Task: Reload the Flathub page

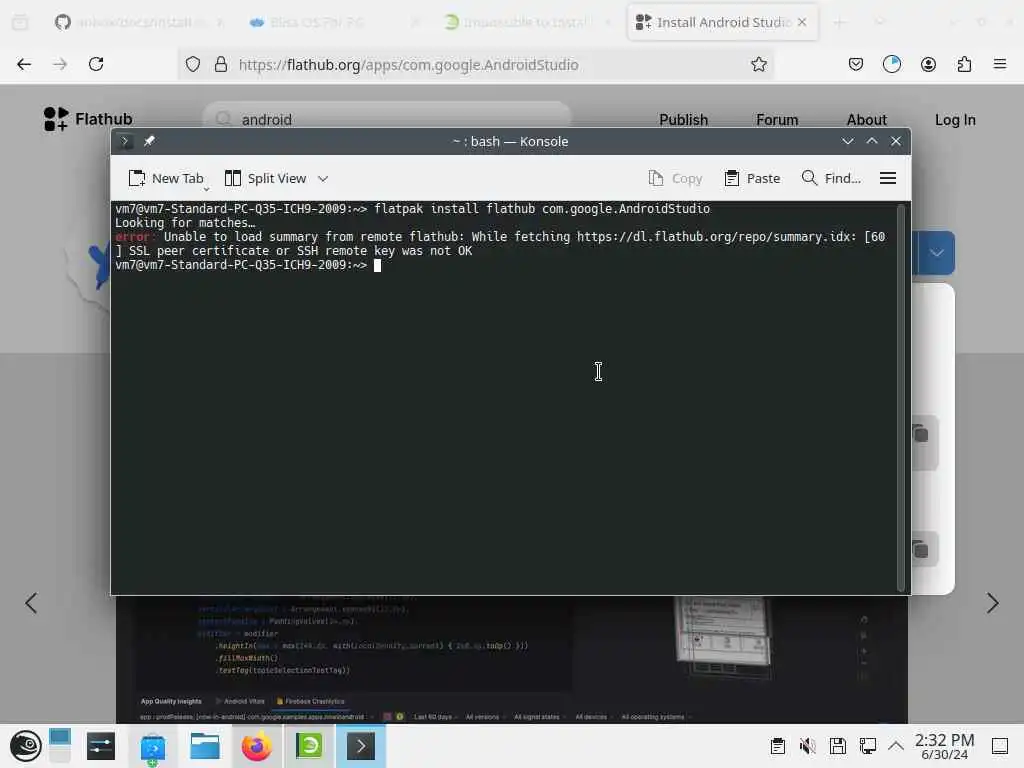Action: point(96,64)
